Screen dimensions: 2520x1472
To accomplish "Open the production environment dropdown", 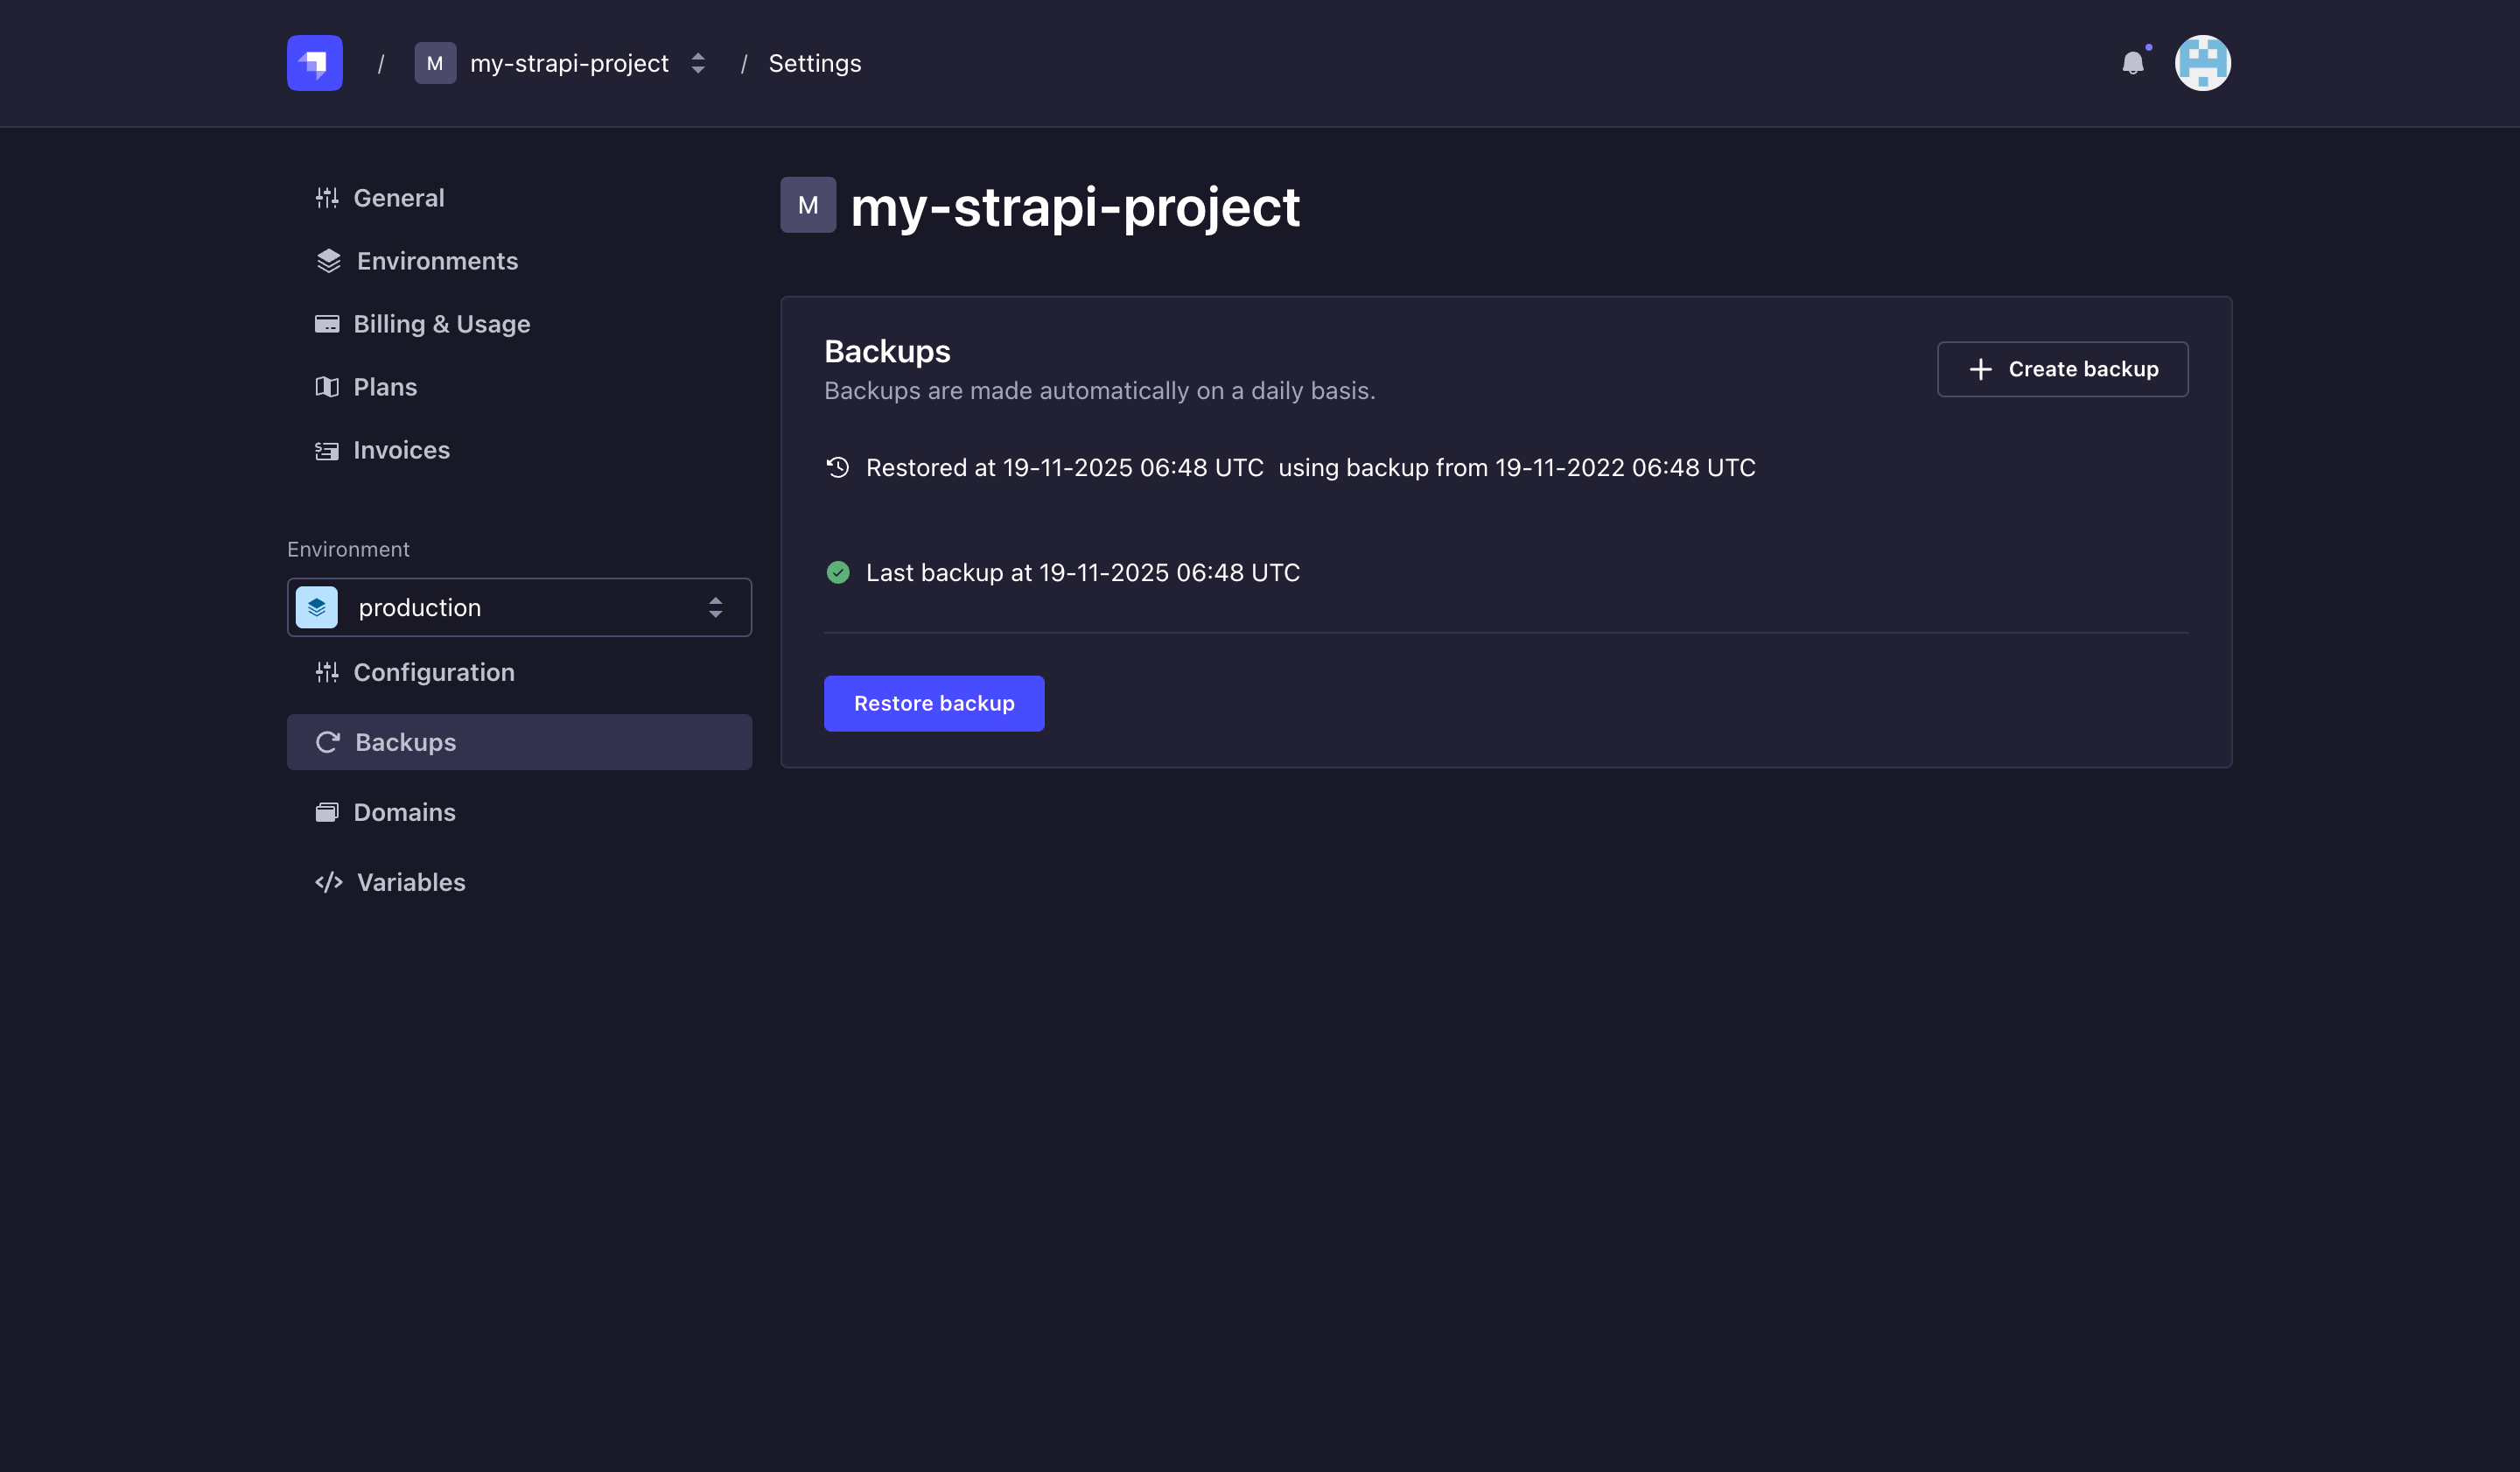I will tap(519, 607).
